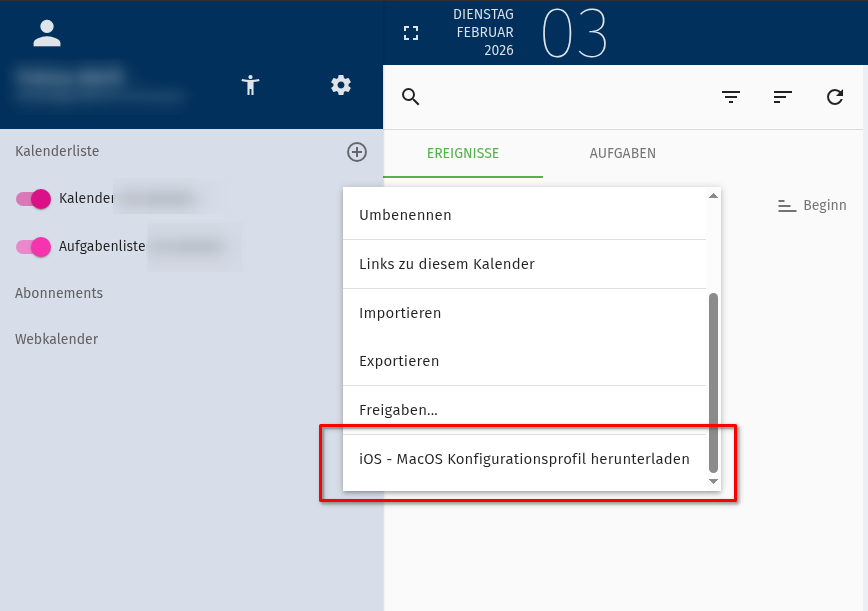Expand the Abonnements section
The image size is (868, 611).
pyautogui.click(x=59, y=293)
